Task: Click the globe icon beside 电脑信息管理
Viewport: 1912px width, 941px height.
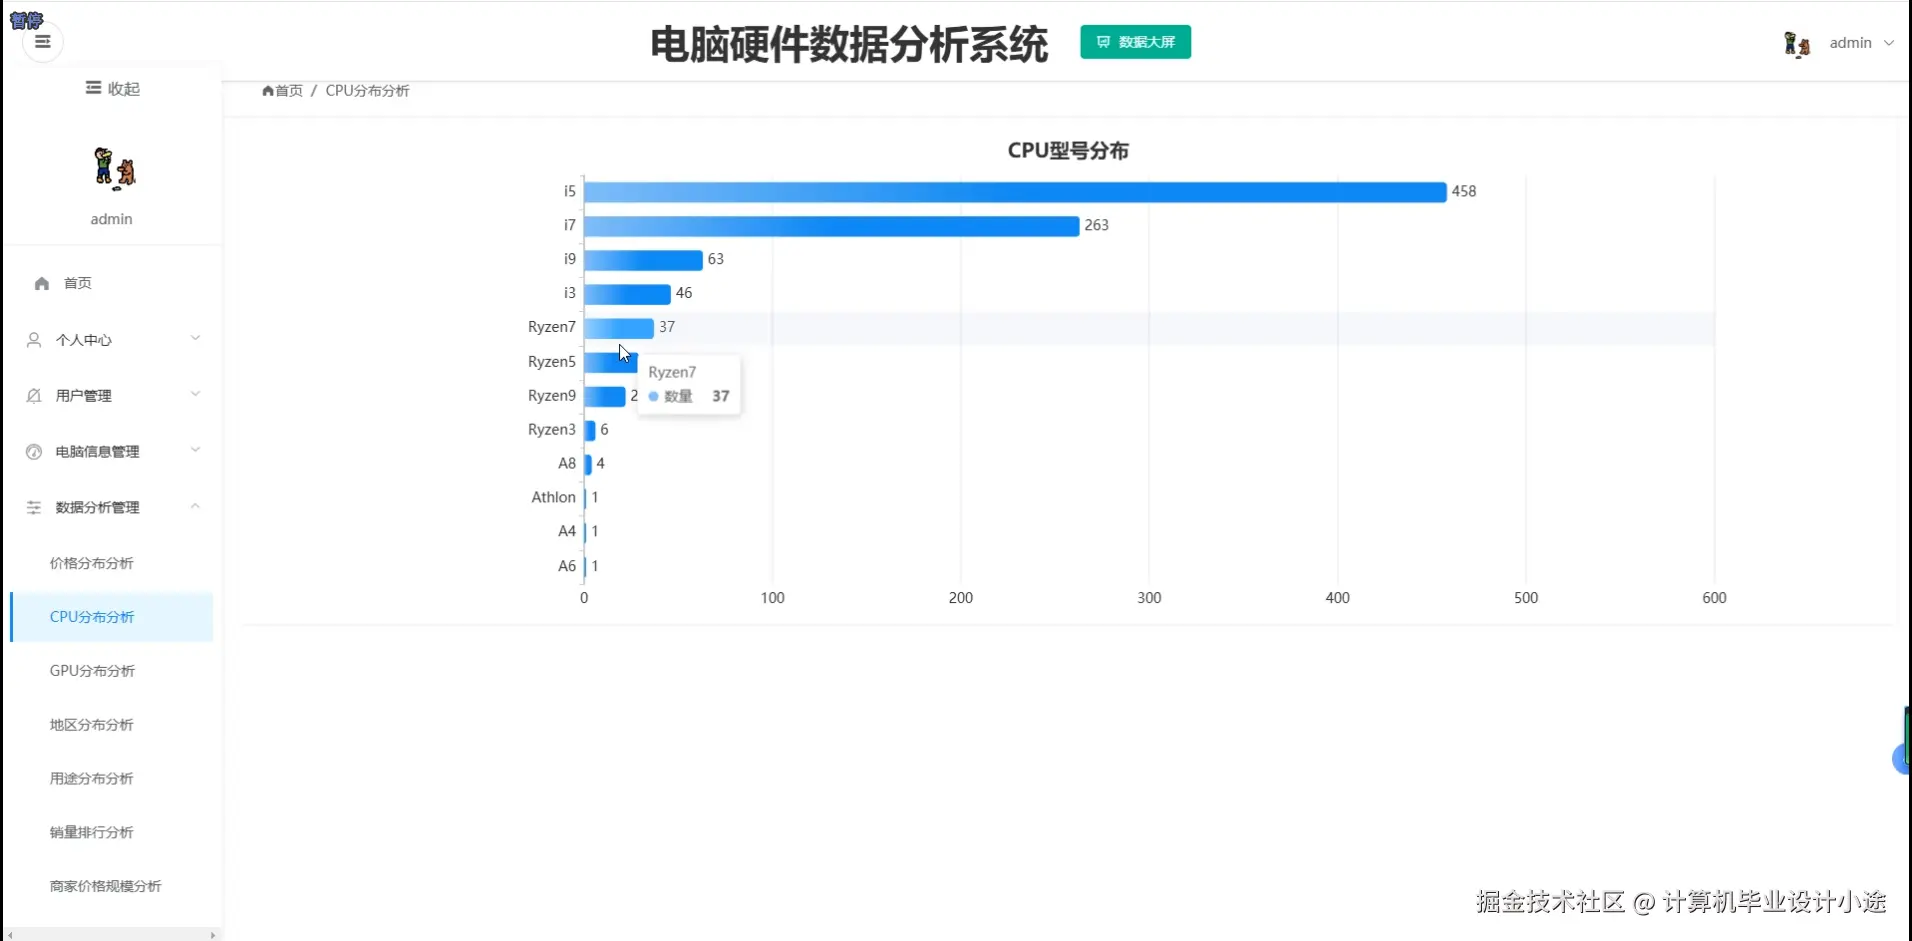Action: click(33, 451)
